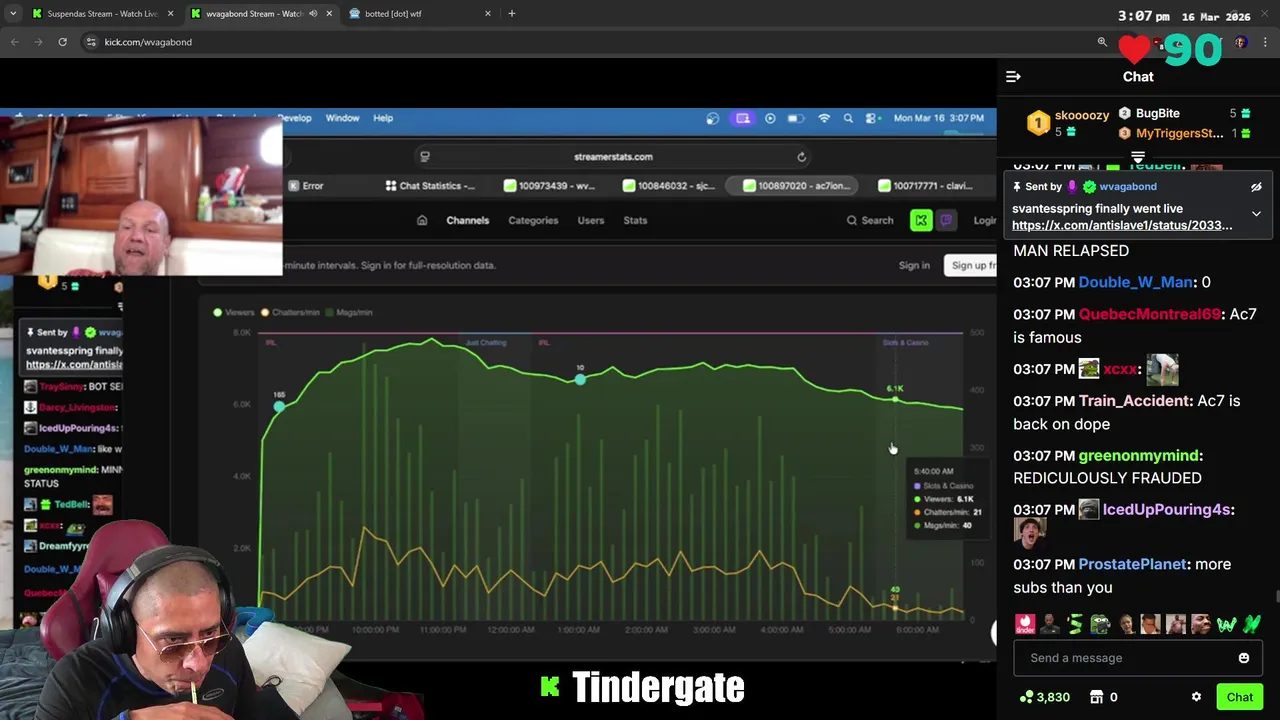Mute the wvagabond Stream tab audio

click(x=313, y=14)
